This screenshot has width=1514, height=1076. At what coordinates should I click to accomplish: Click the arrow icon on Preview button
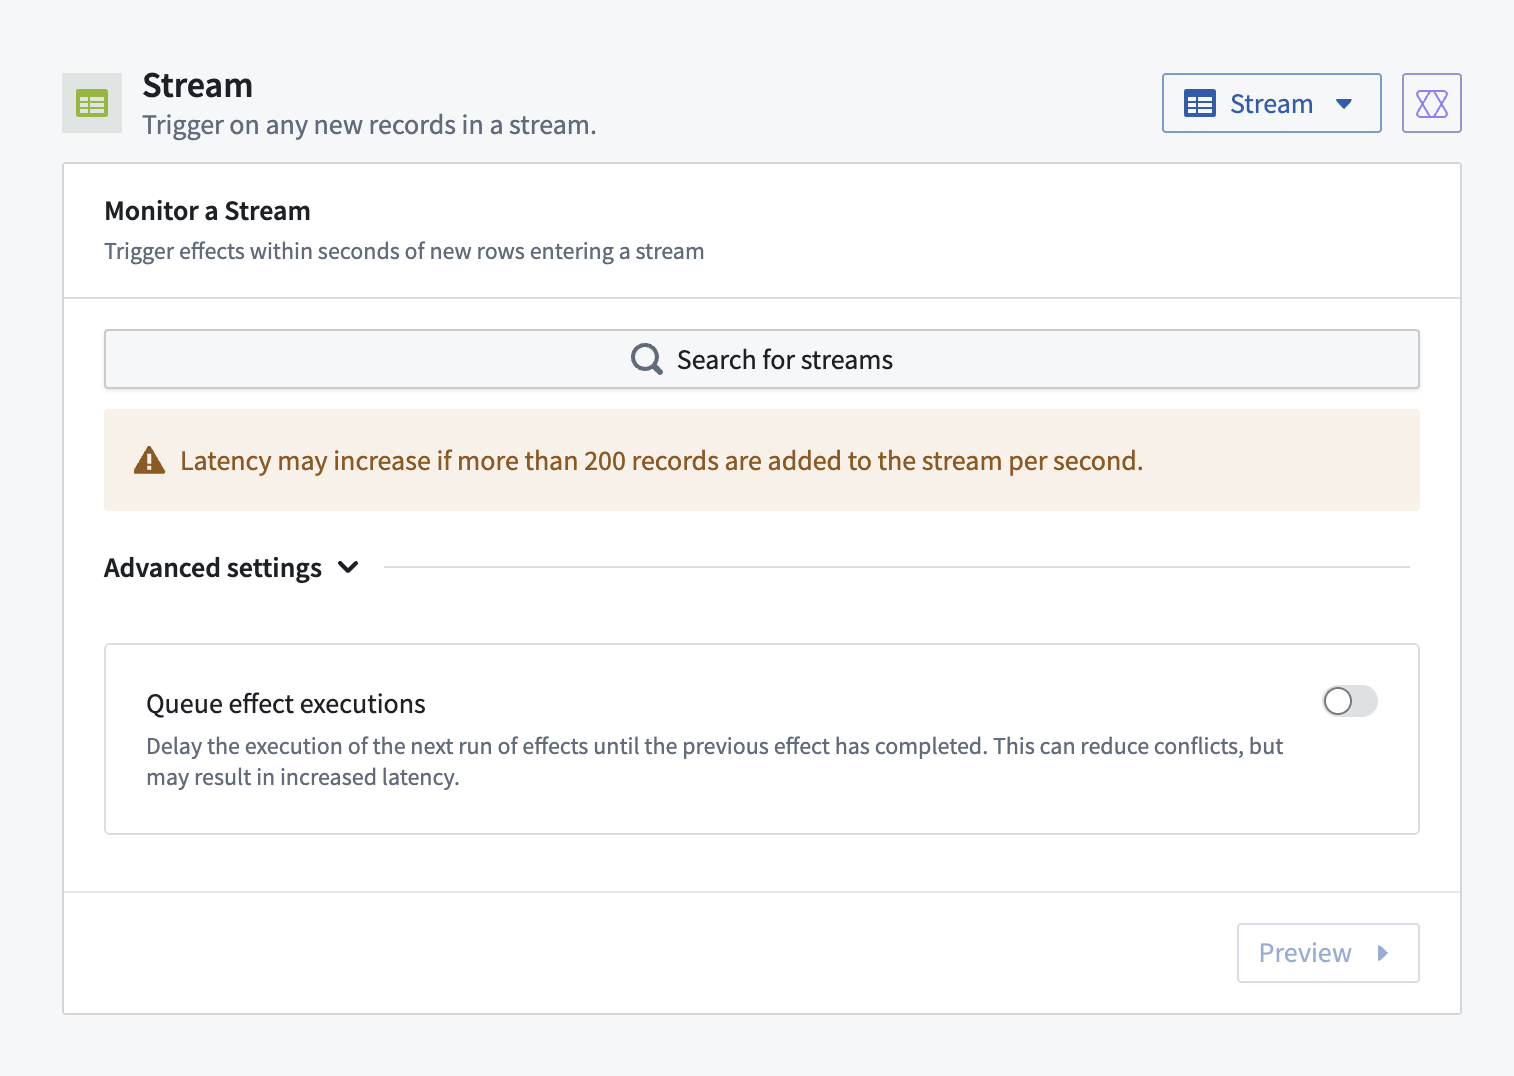pyautogui.click(x=1383, y=953)
